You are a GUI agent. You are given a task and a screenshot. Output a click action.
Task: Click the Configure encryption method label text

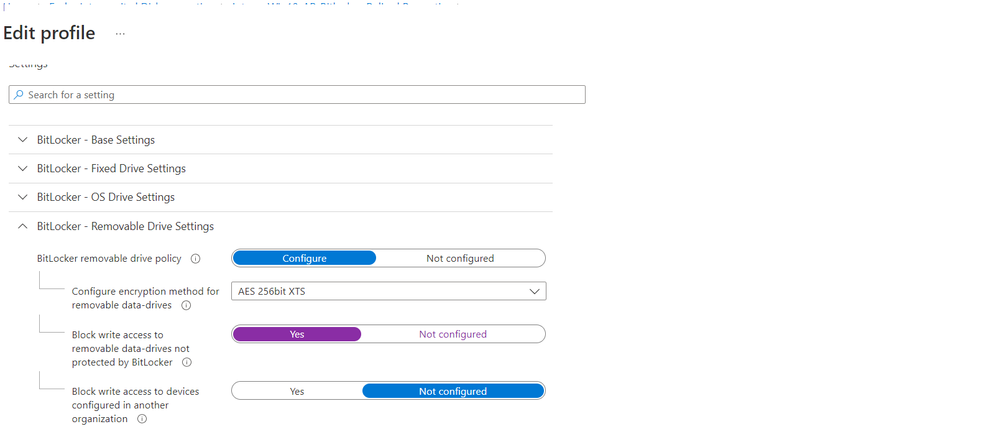(145, 298)
